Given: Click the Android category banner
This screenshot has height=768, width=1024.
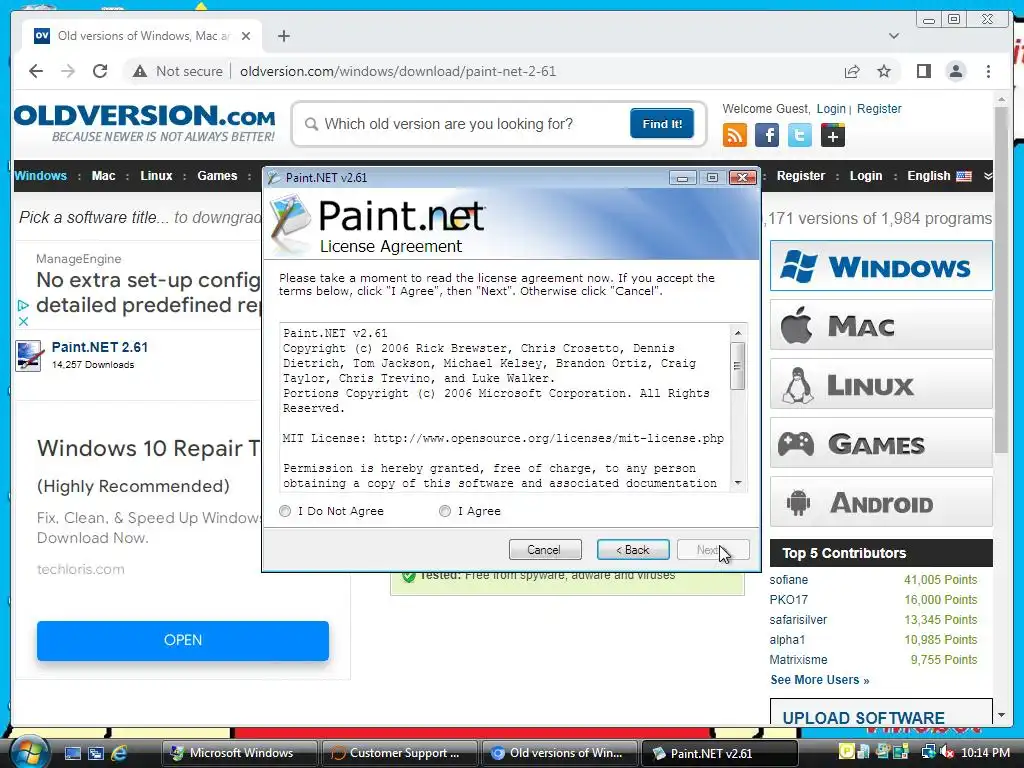Looking at the screenshot, I should pos(881,502).
